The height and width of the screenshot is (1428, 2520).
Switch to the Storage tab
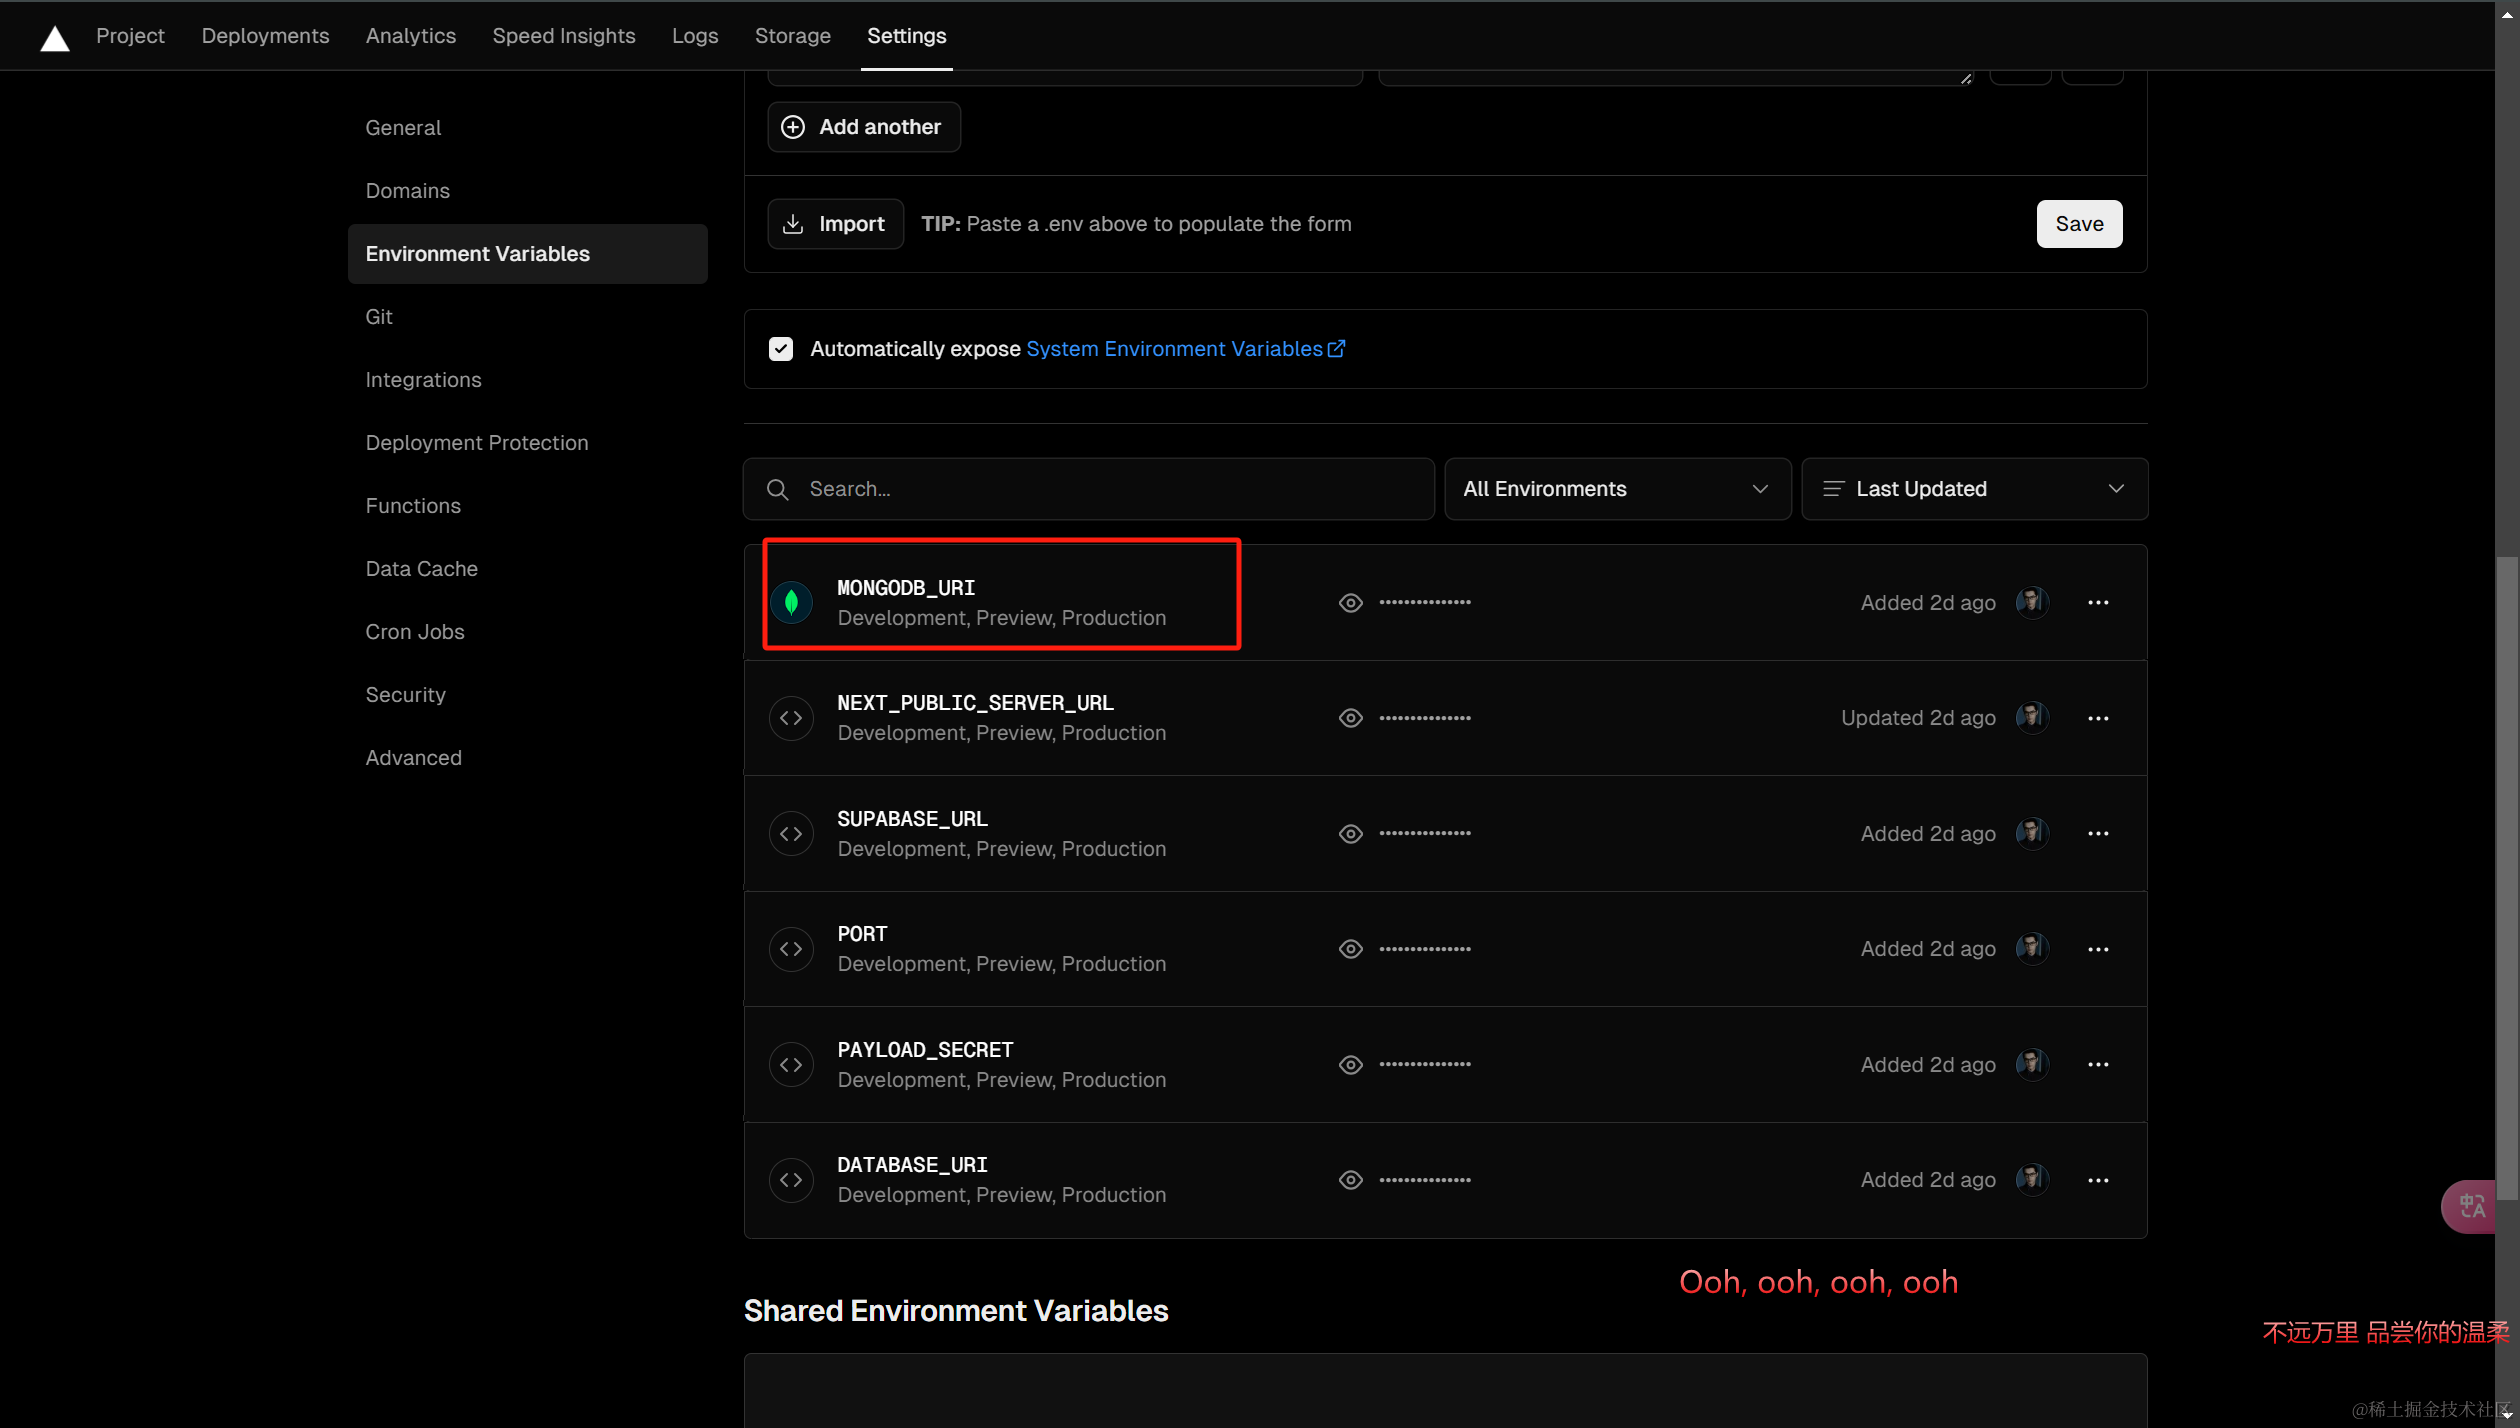click(x=792, y=36)
